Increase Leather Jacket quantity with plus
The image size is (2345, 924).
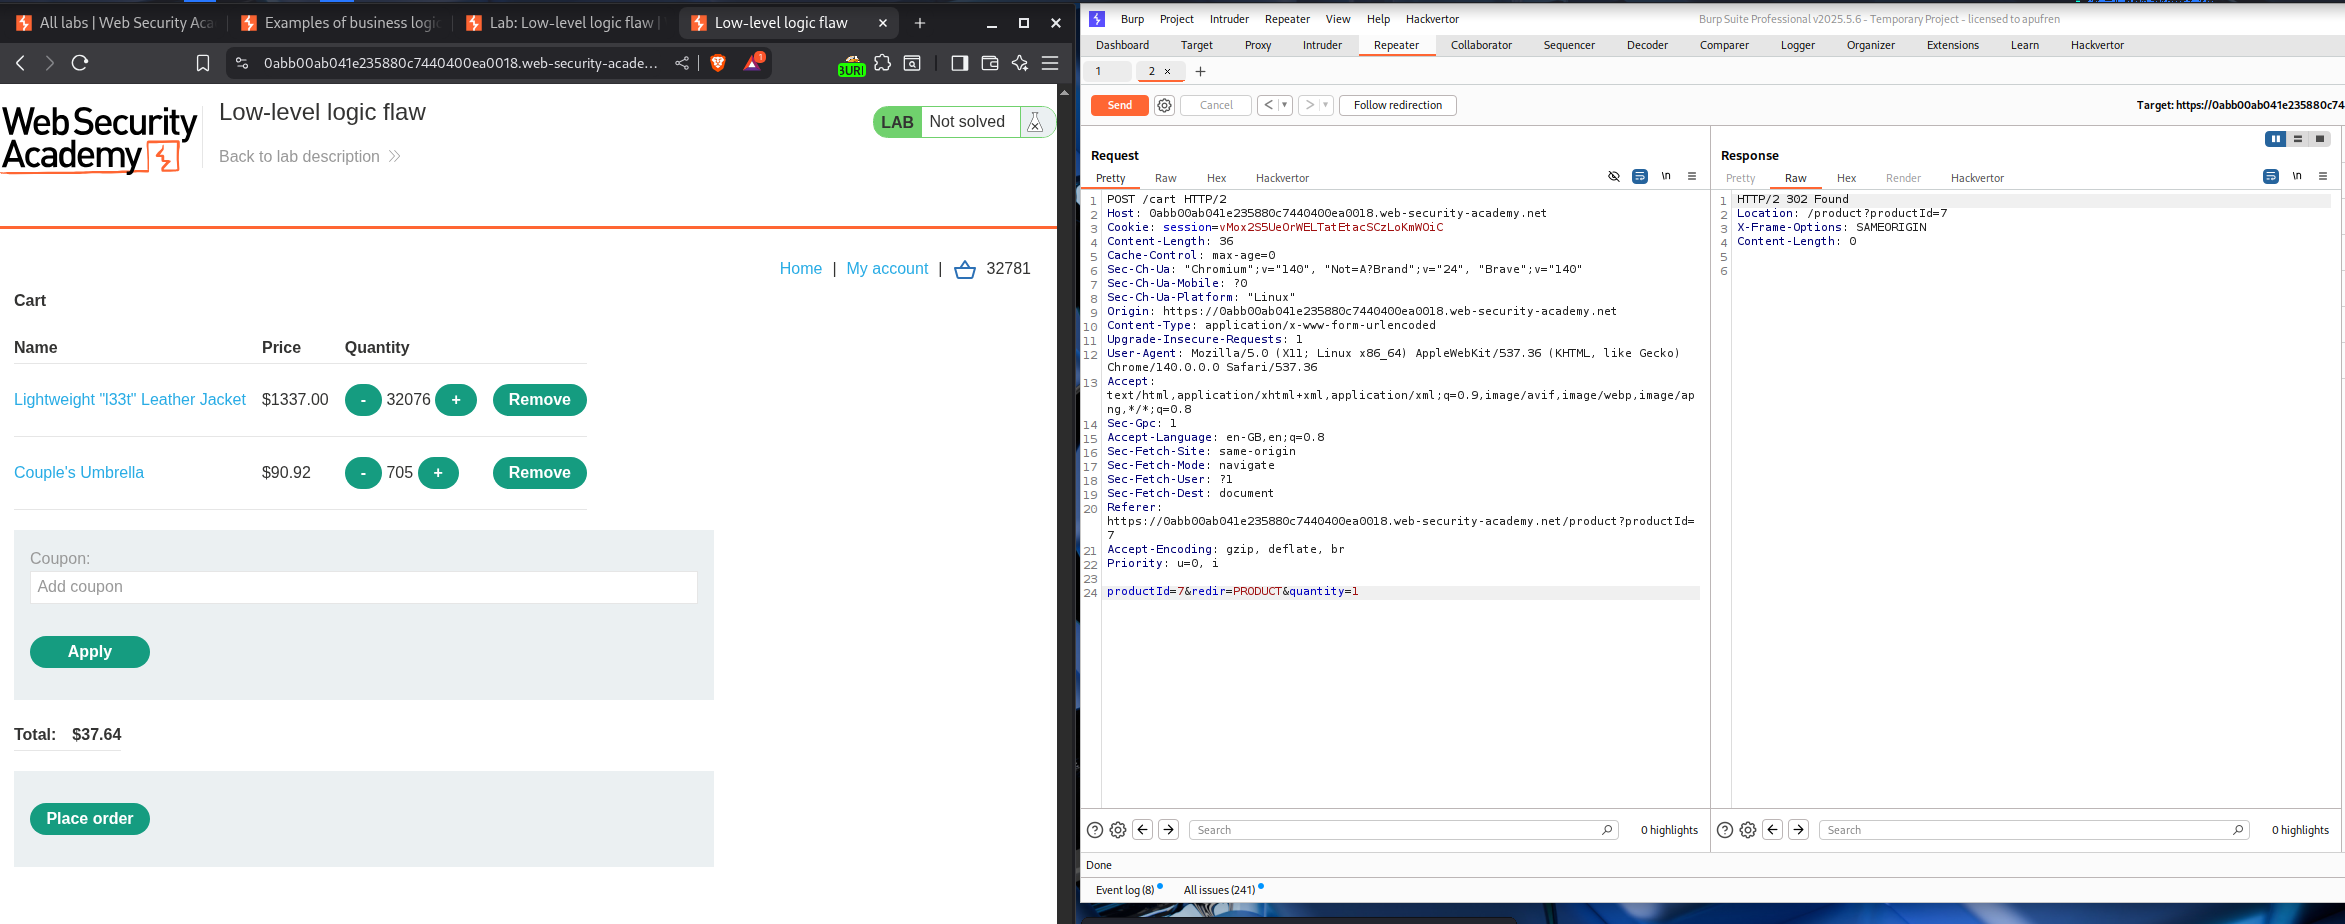pos(456,400)
